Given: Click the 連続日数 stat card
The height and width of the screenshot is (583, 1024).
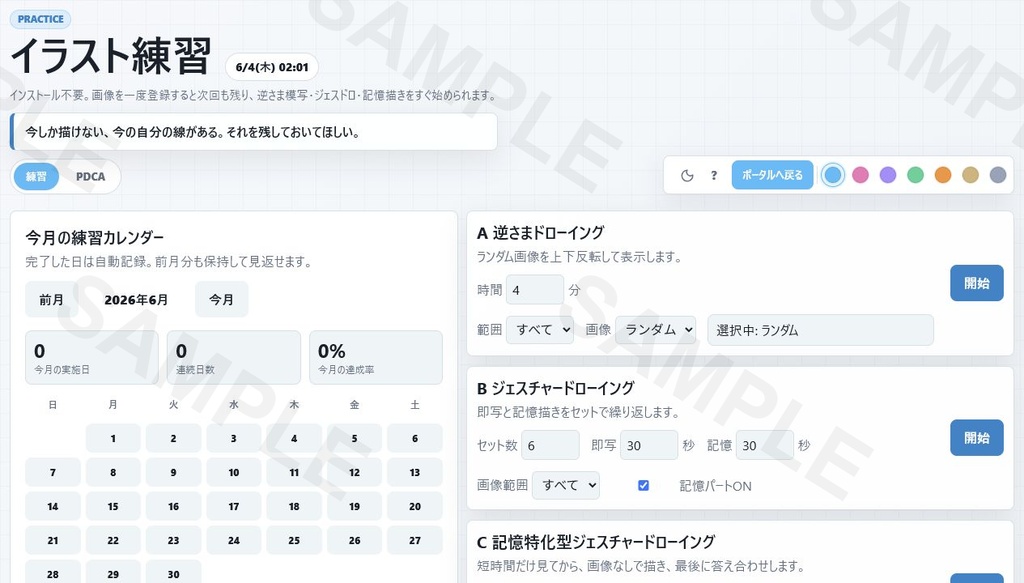Looking at the screenshot, I should pyautogui.click(x=234, y=358).
